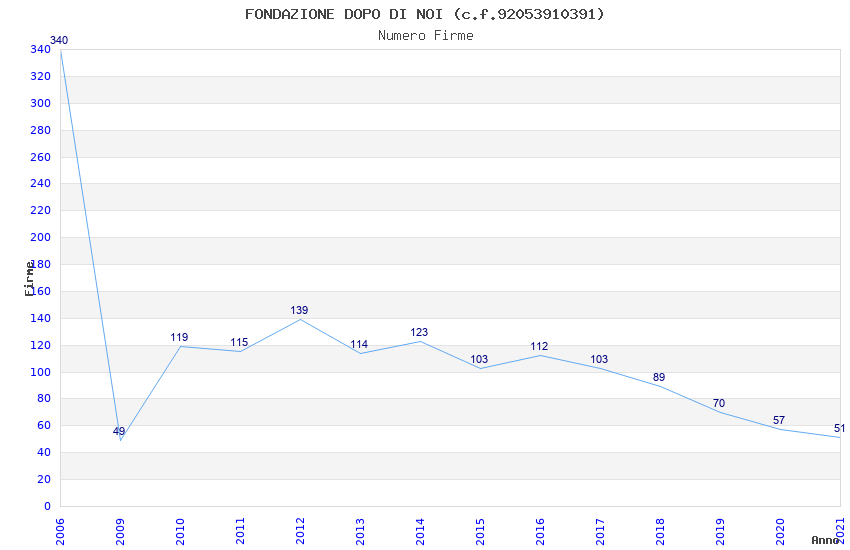Select the data label 51
This screenshot has width=850, height=550.
[839, 428]
